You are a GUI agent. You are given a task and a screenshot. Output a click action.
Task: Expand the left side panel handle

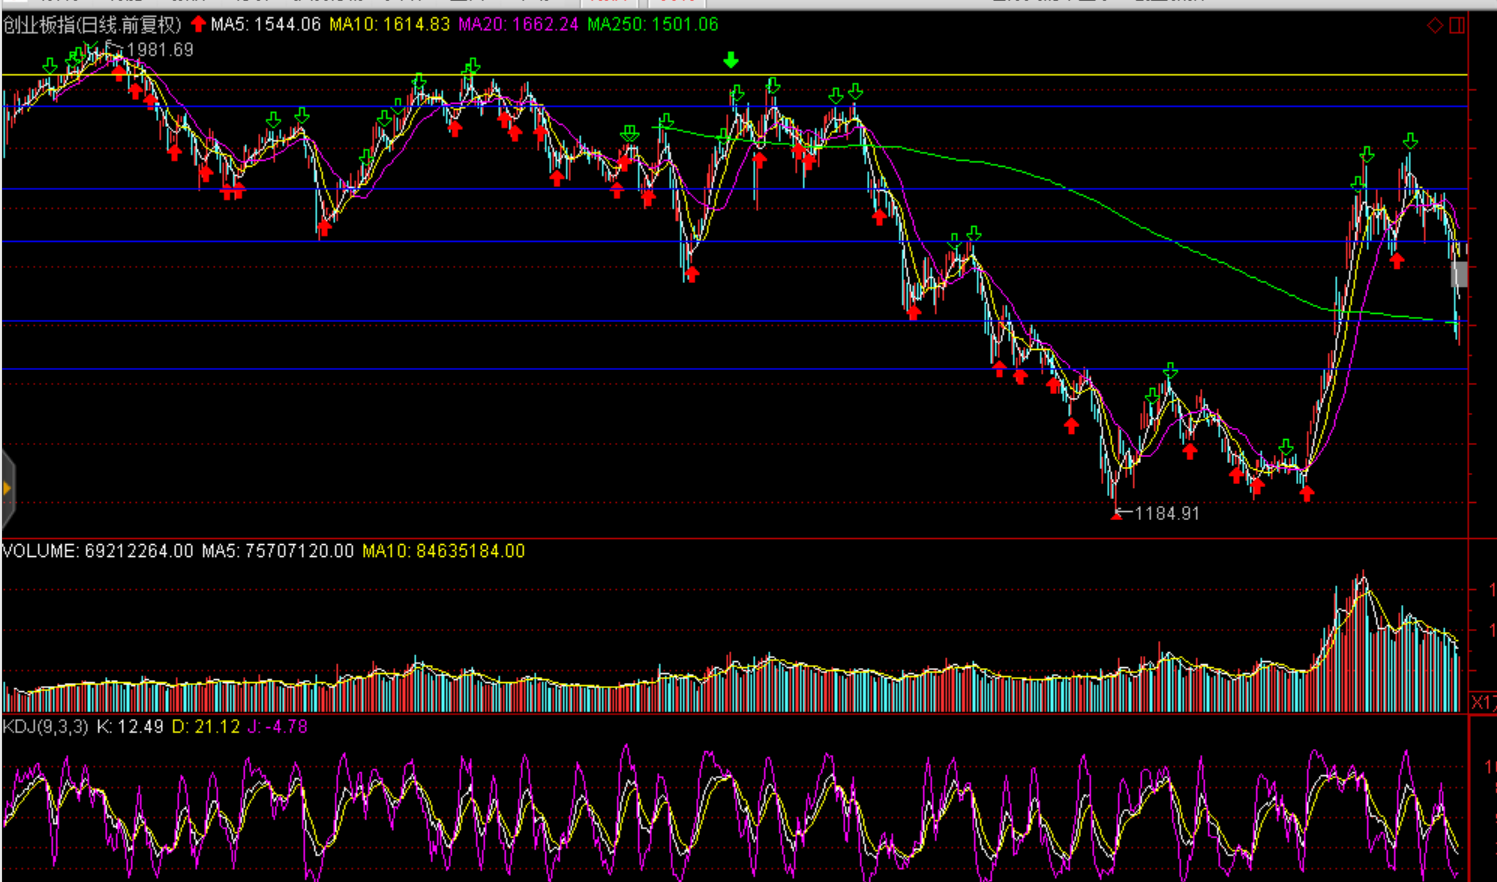pos(7,489)
